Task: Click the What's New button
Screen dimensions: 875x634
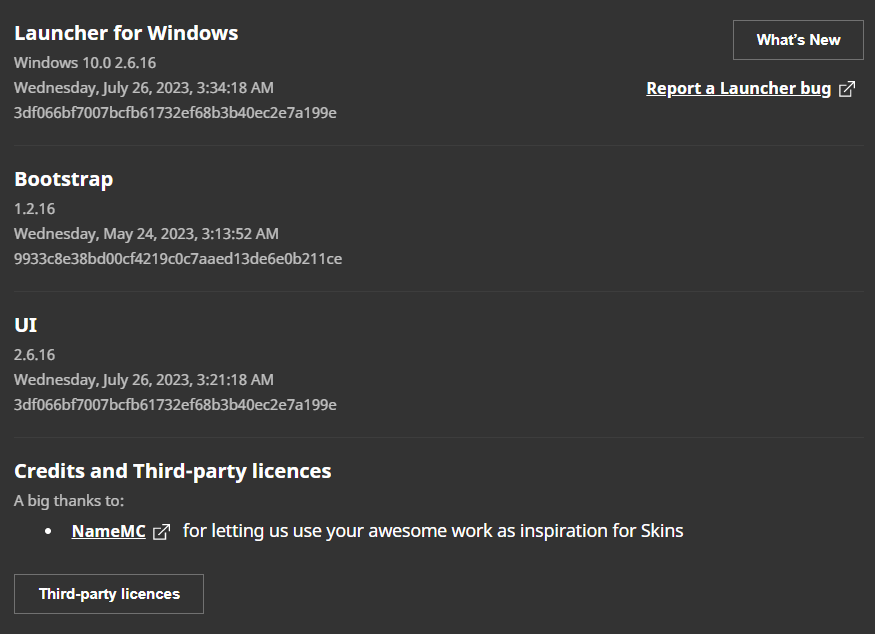Action: (x=798, y=40)
